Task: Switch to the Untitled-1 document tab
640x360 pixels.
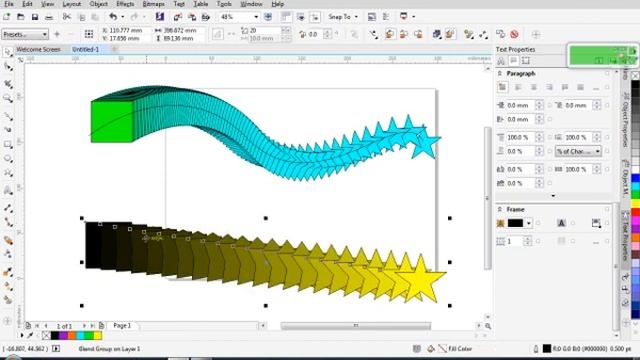Action: [x=85, y=49]
